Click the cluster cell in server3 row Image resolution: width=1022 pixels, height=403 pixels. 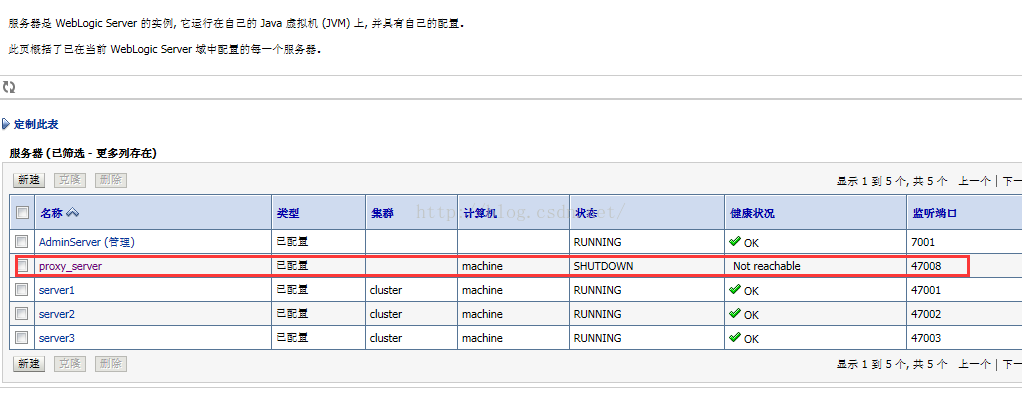pos(386,338)
